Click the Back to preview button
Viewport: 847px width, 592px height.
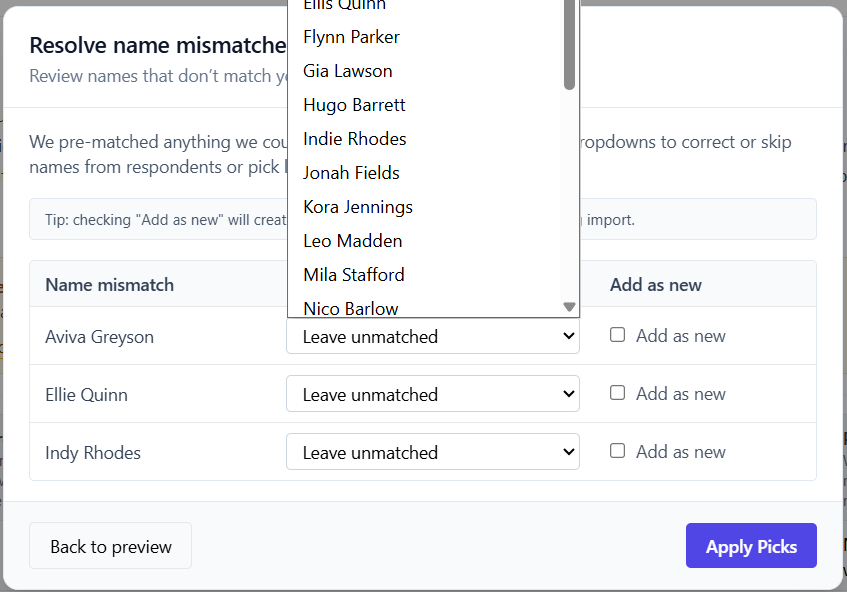(110, 546)
